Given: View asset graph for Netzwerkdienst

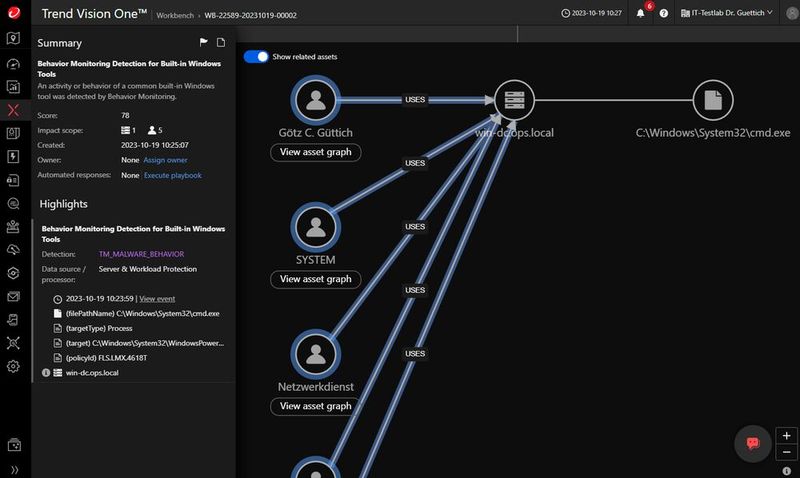Looking at the screenshot, I should (x=315, y=406).
